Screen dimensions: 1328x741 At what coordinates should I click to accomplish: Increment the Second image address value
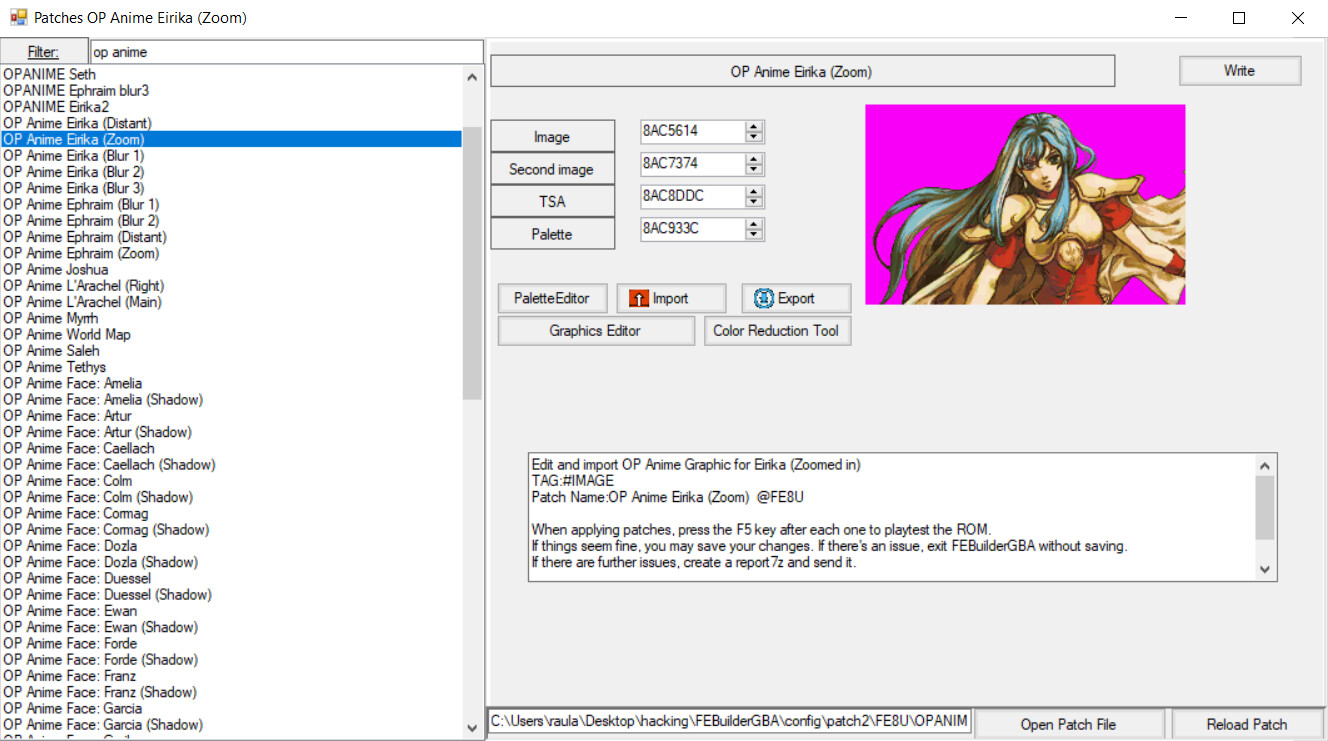point(754,158)
